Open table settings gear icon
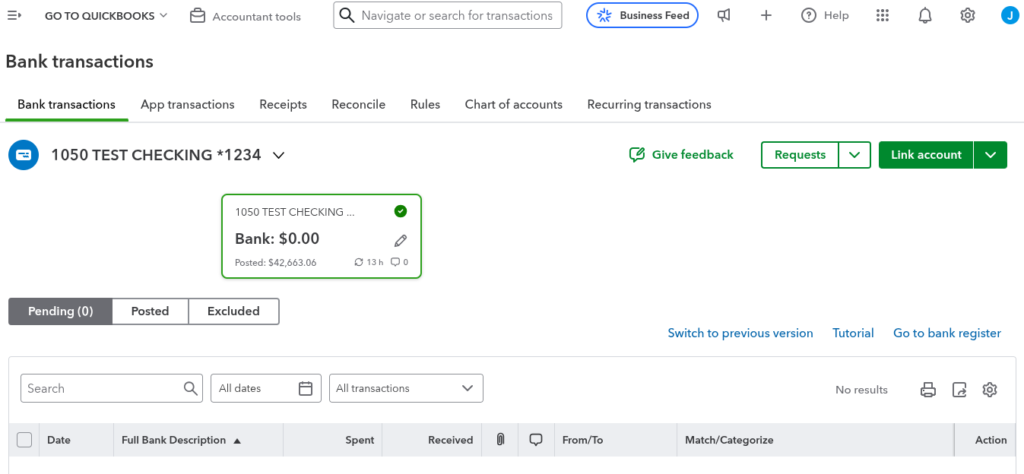The width and height of the screenshot is (1024, 474). point(989,390)
